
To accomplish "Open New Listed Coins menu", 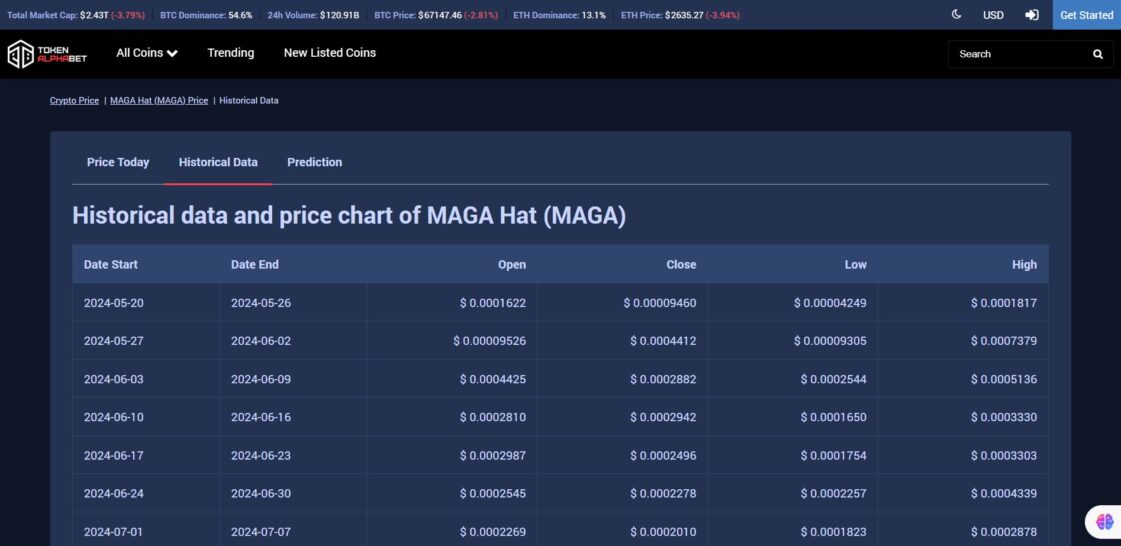I will click(330, 53).
